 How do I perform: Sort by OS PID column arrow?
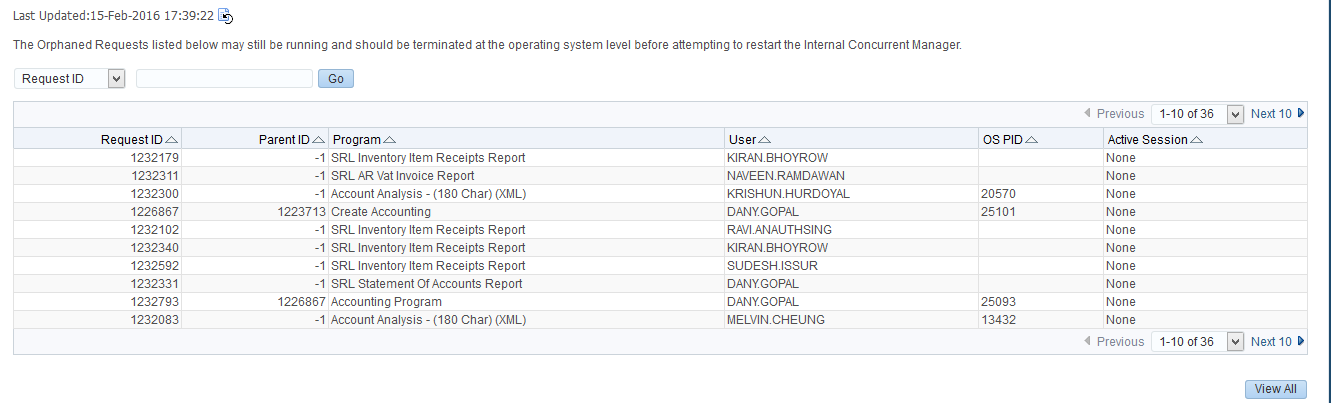coord(1033,140)
